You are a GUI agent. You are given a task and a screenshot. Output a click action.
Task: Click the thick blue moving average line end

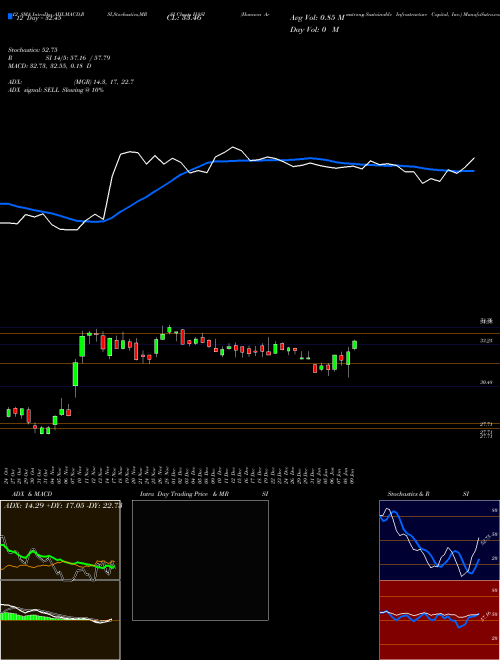[x=473, y=171]
